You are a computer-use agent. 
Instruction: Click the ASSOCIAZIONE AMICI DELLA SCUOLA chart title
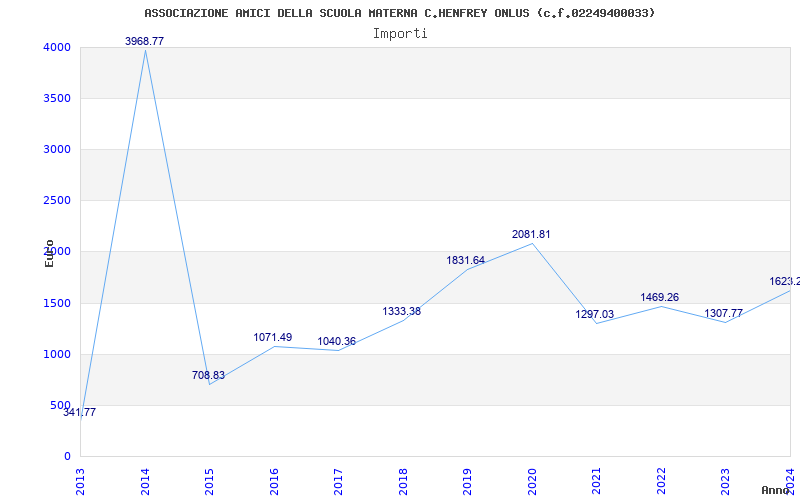[399, 13]
